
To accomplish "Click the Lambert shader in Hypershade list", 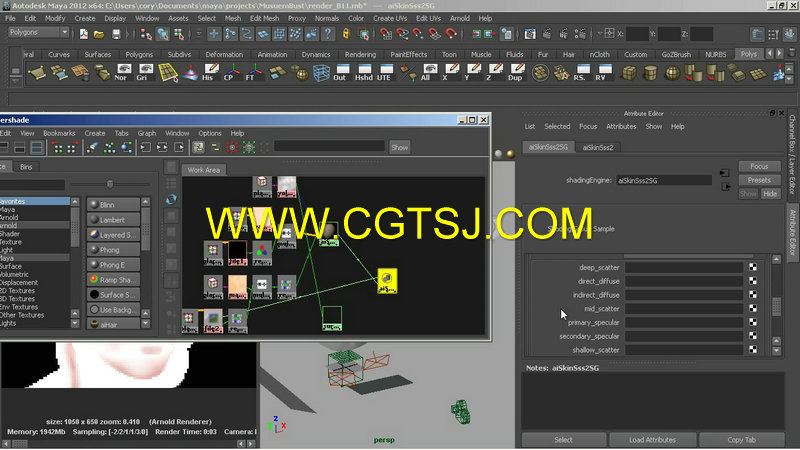I will pyautogui.click(x=113, y=220).
